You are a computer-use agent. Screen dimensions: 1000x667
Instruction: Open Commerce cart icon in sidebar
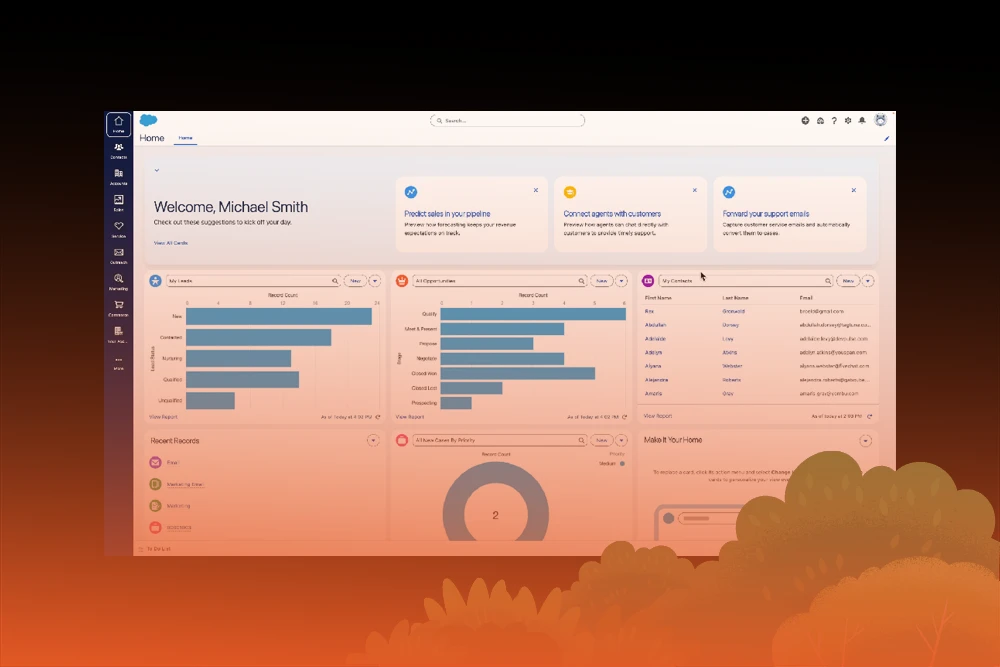(119, 309)
